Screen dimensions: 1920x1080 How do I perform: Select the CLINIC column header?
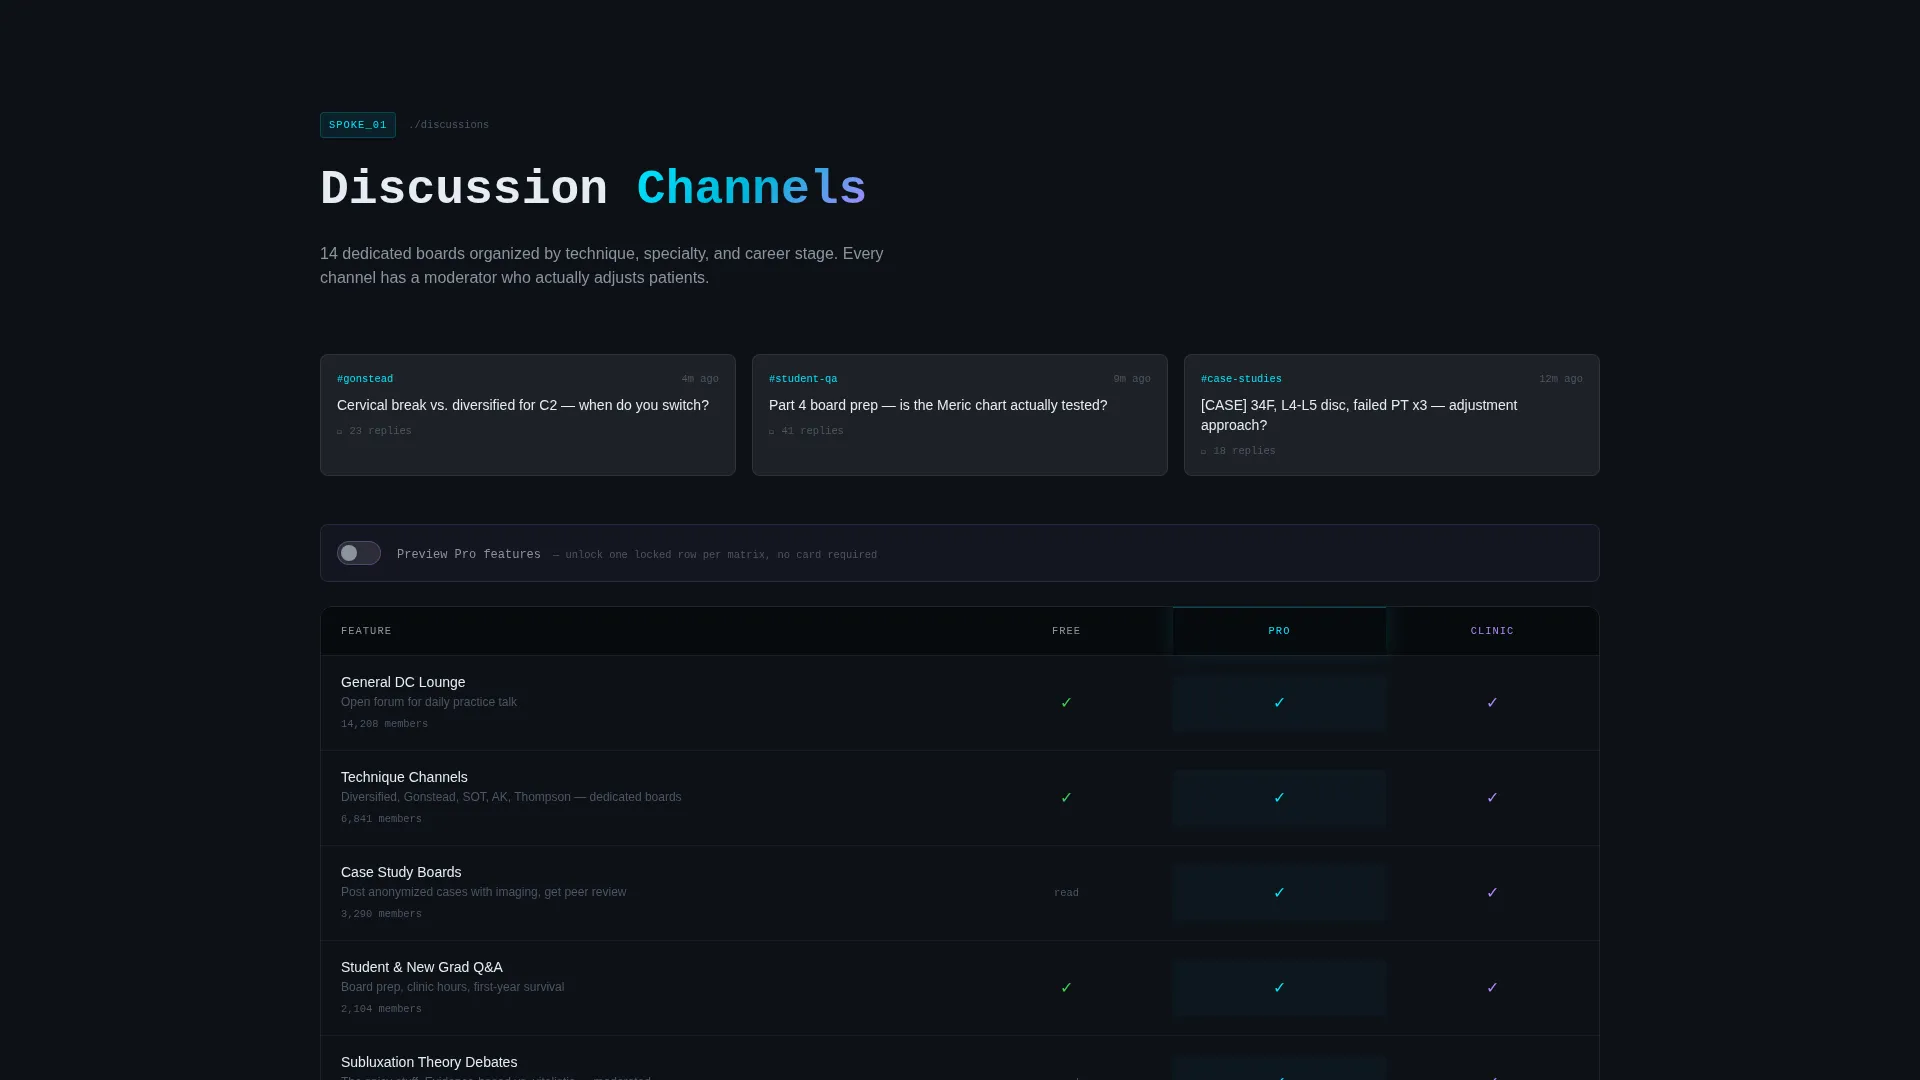[x=1492, y=631]
